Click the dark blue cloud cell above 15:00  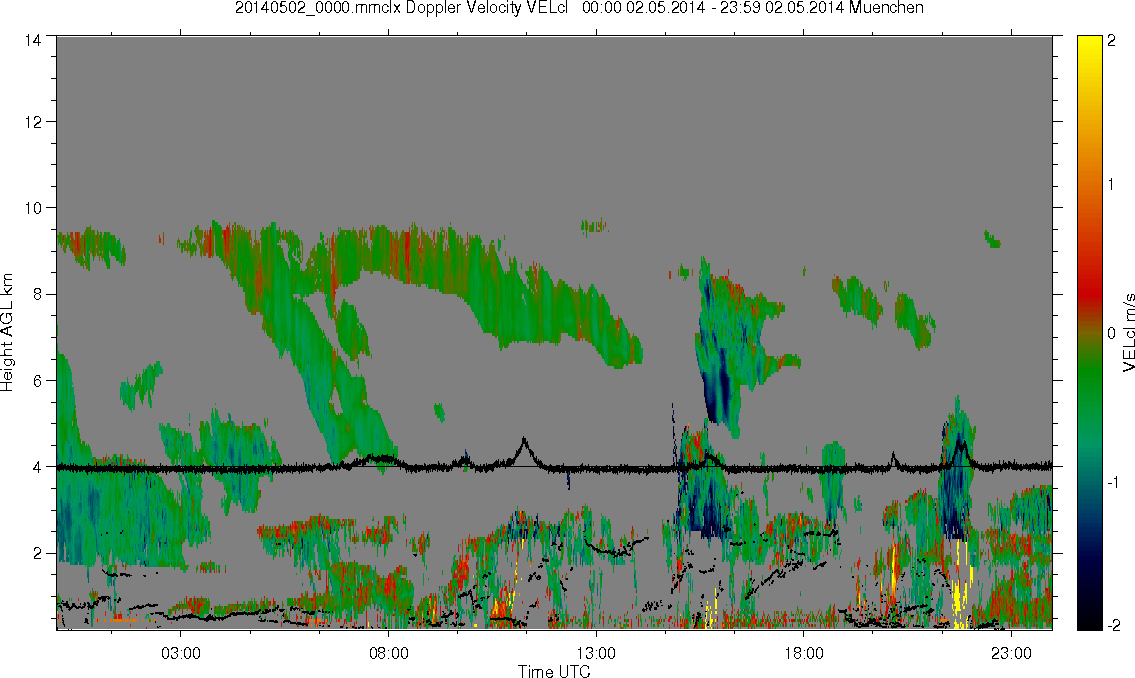click(718, 391)
